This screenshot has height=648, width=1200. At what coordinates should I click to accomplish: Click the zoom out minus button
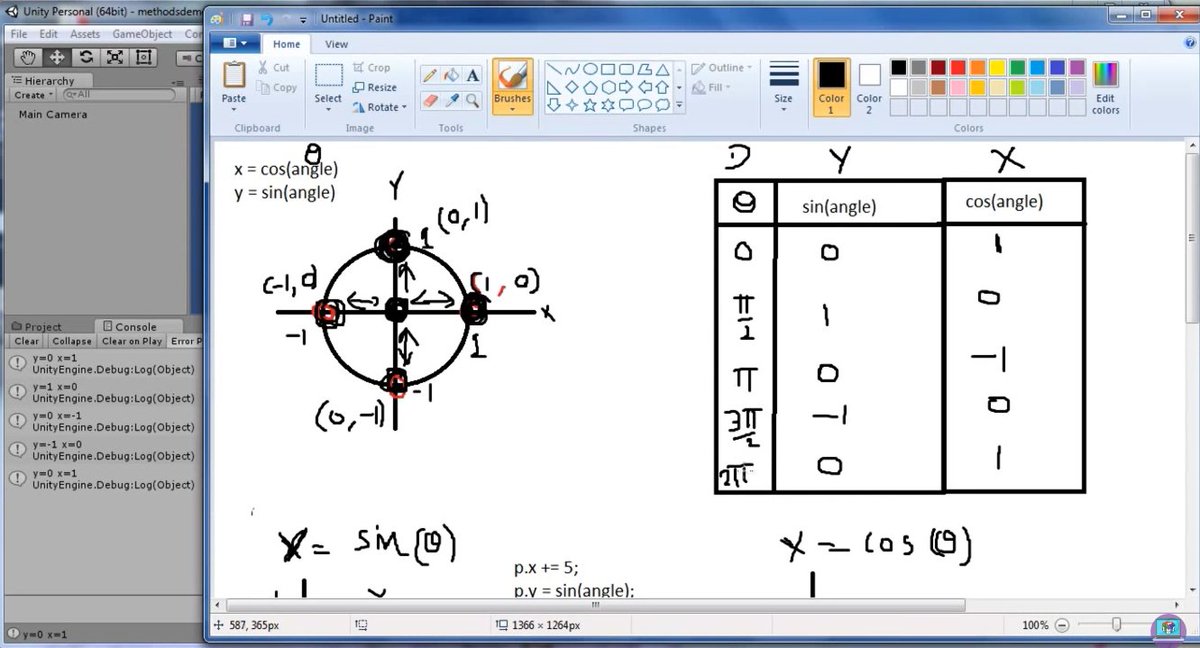pyautogui.click(x=1063, y=625)
